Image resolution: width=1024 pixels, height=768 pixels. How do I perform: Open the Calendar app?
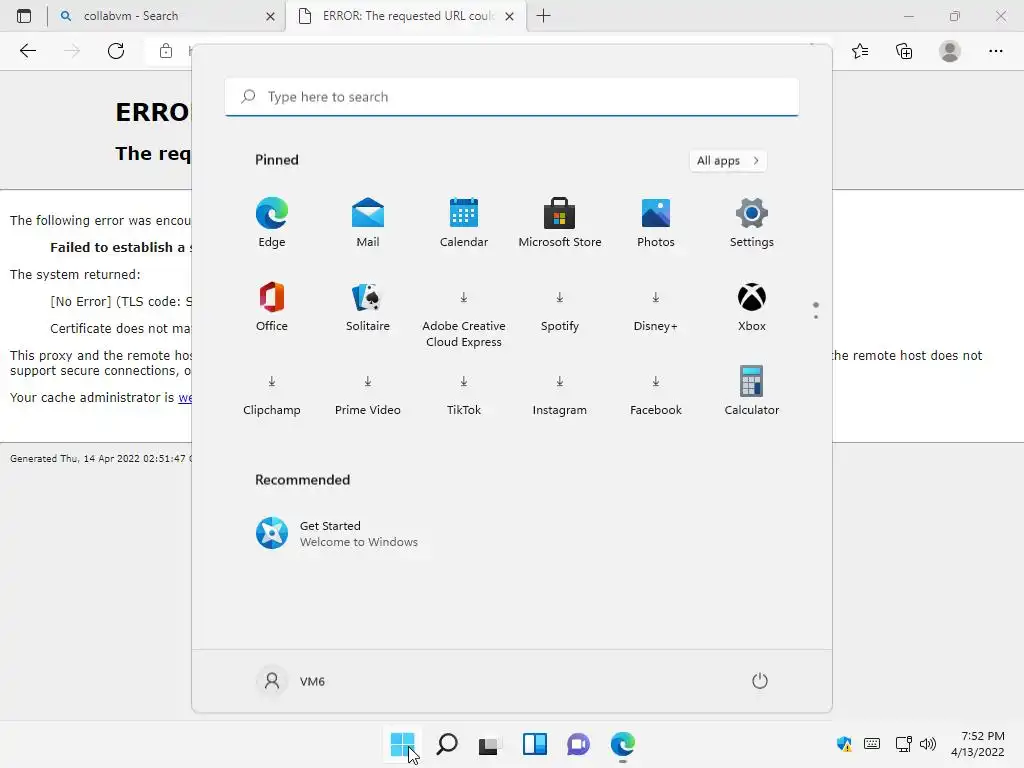pos(464,222)
